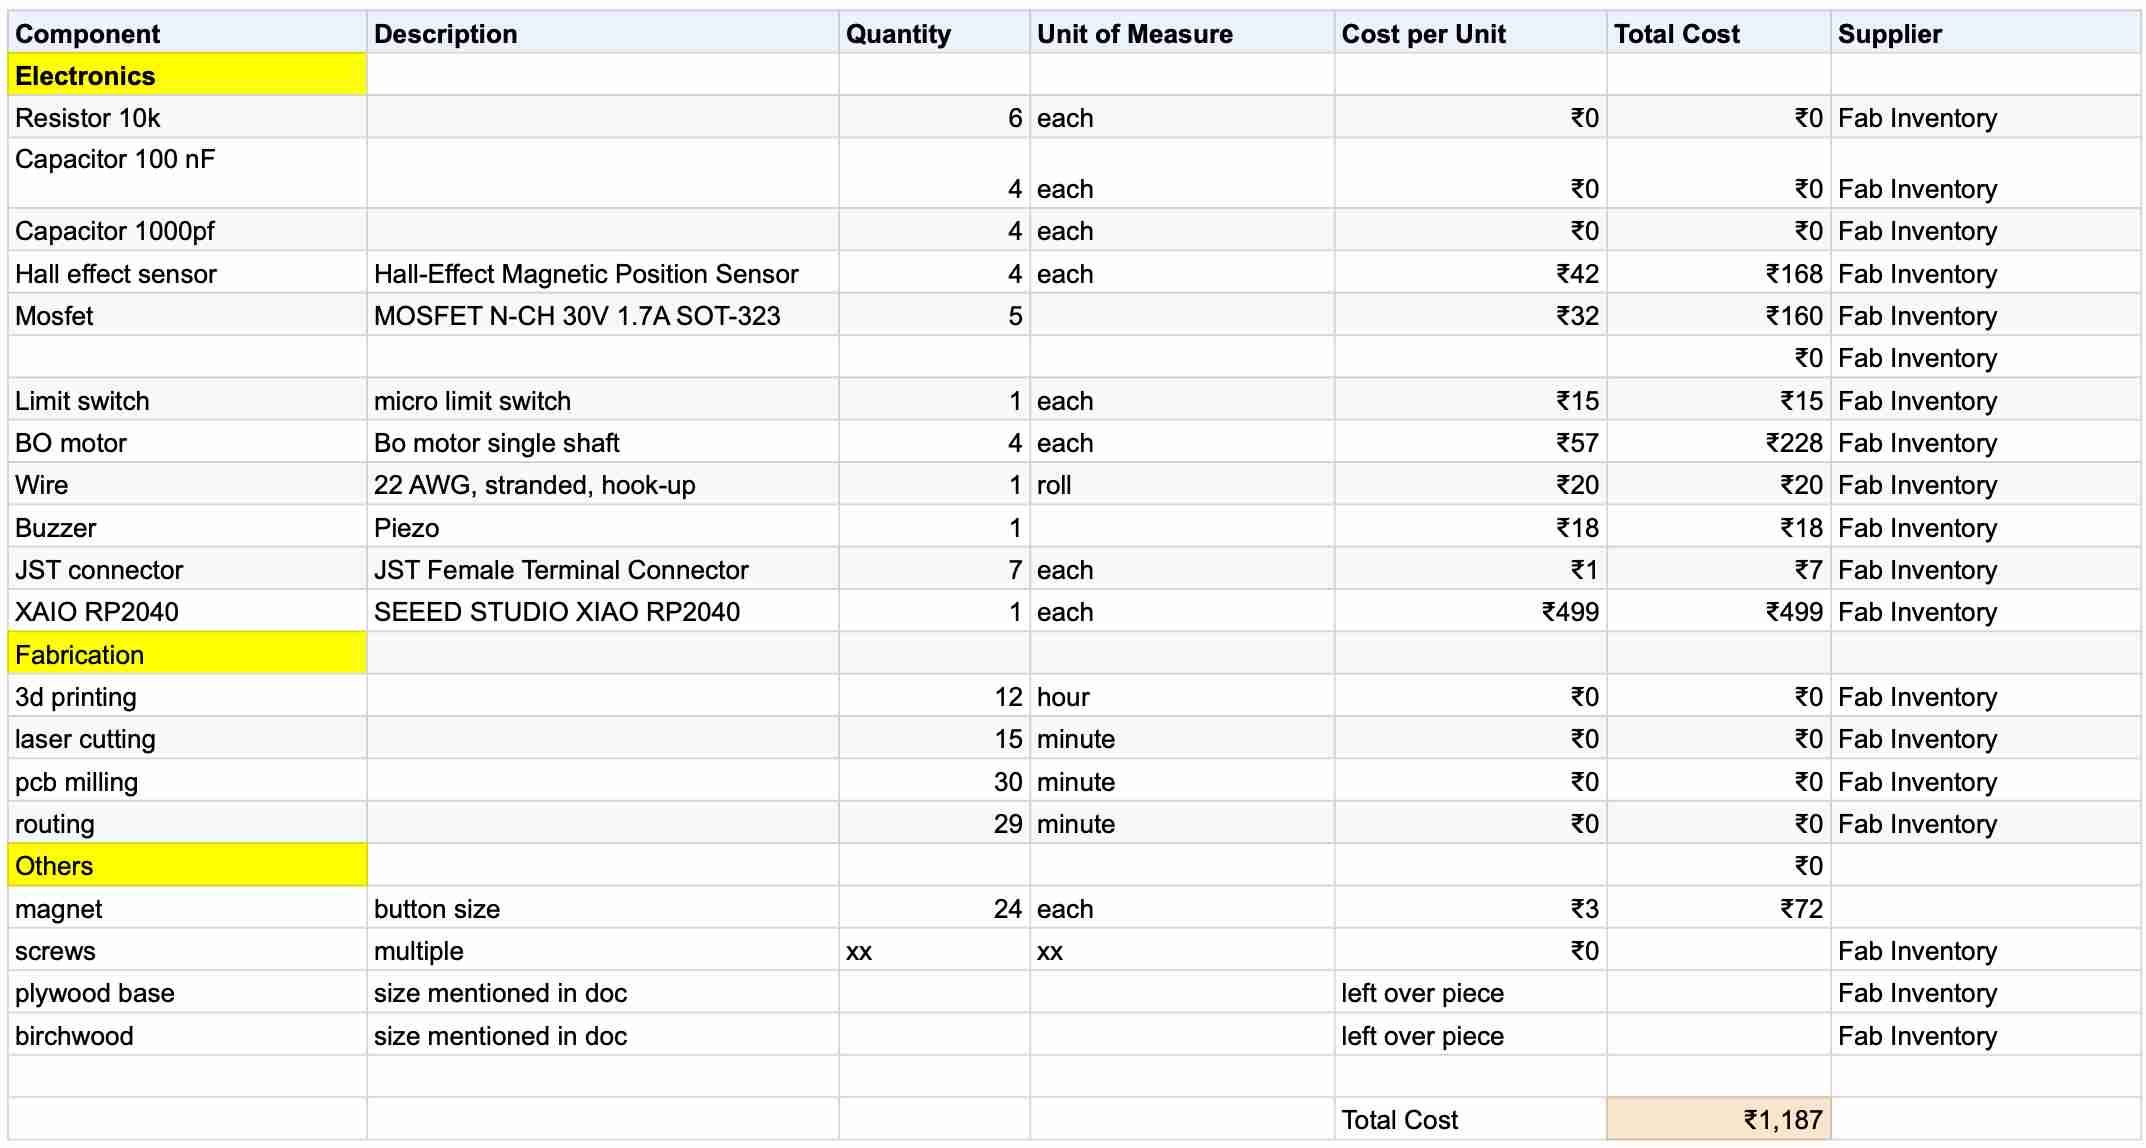This screenshot has height=1148, width=2146.
Task: Select the 22 AWG stranded hook-up cell
Action: [602, 484]
